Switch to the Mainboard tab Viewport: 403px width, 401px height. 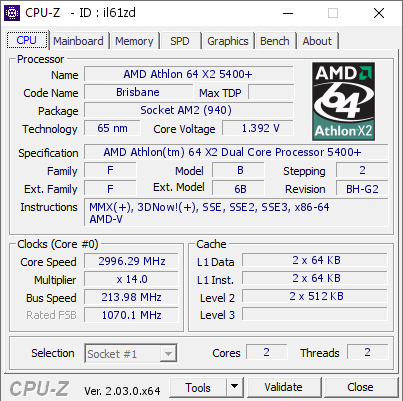(x=78, y=41)
